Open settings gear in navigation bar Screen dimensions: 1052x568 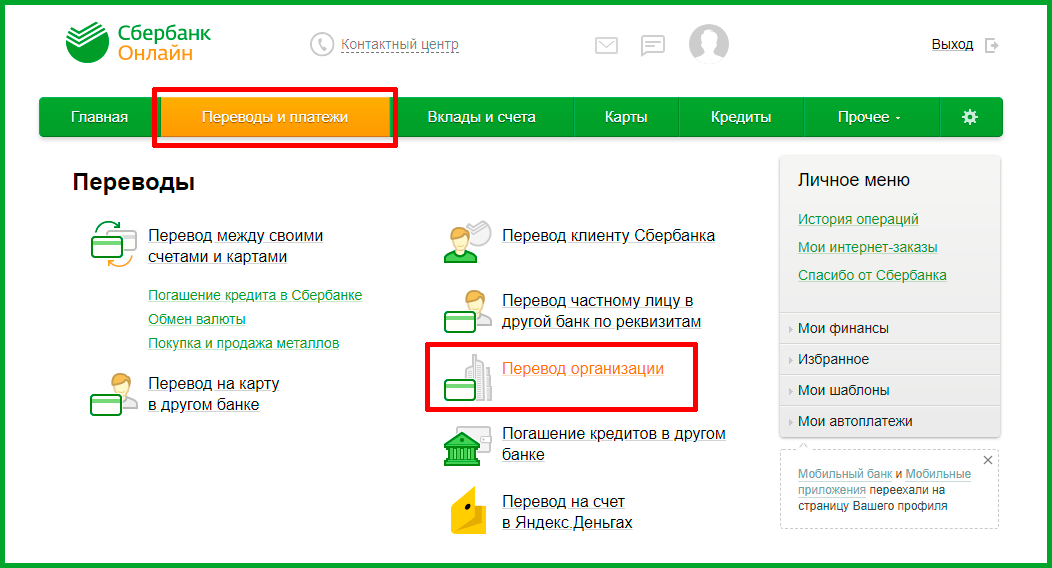(969, 117)
